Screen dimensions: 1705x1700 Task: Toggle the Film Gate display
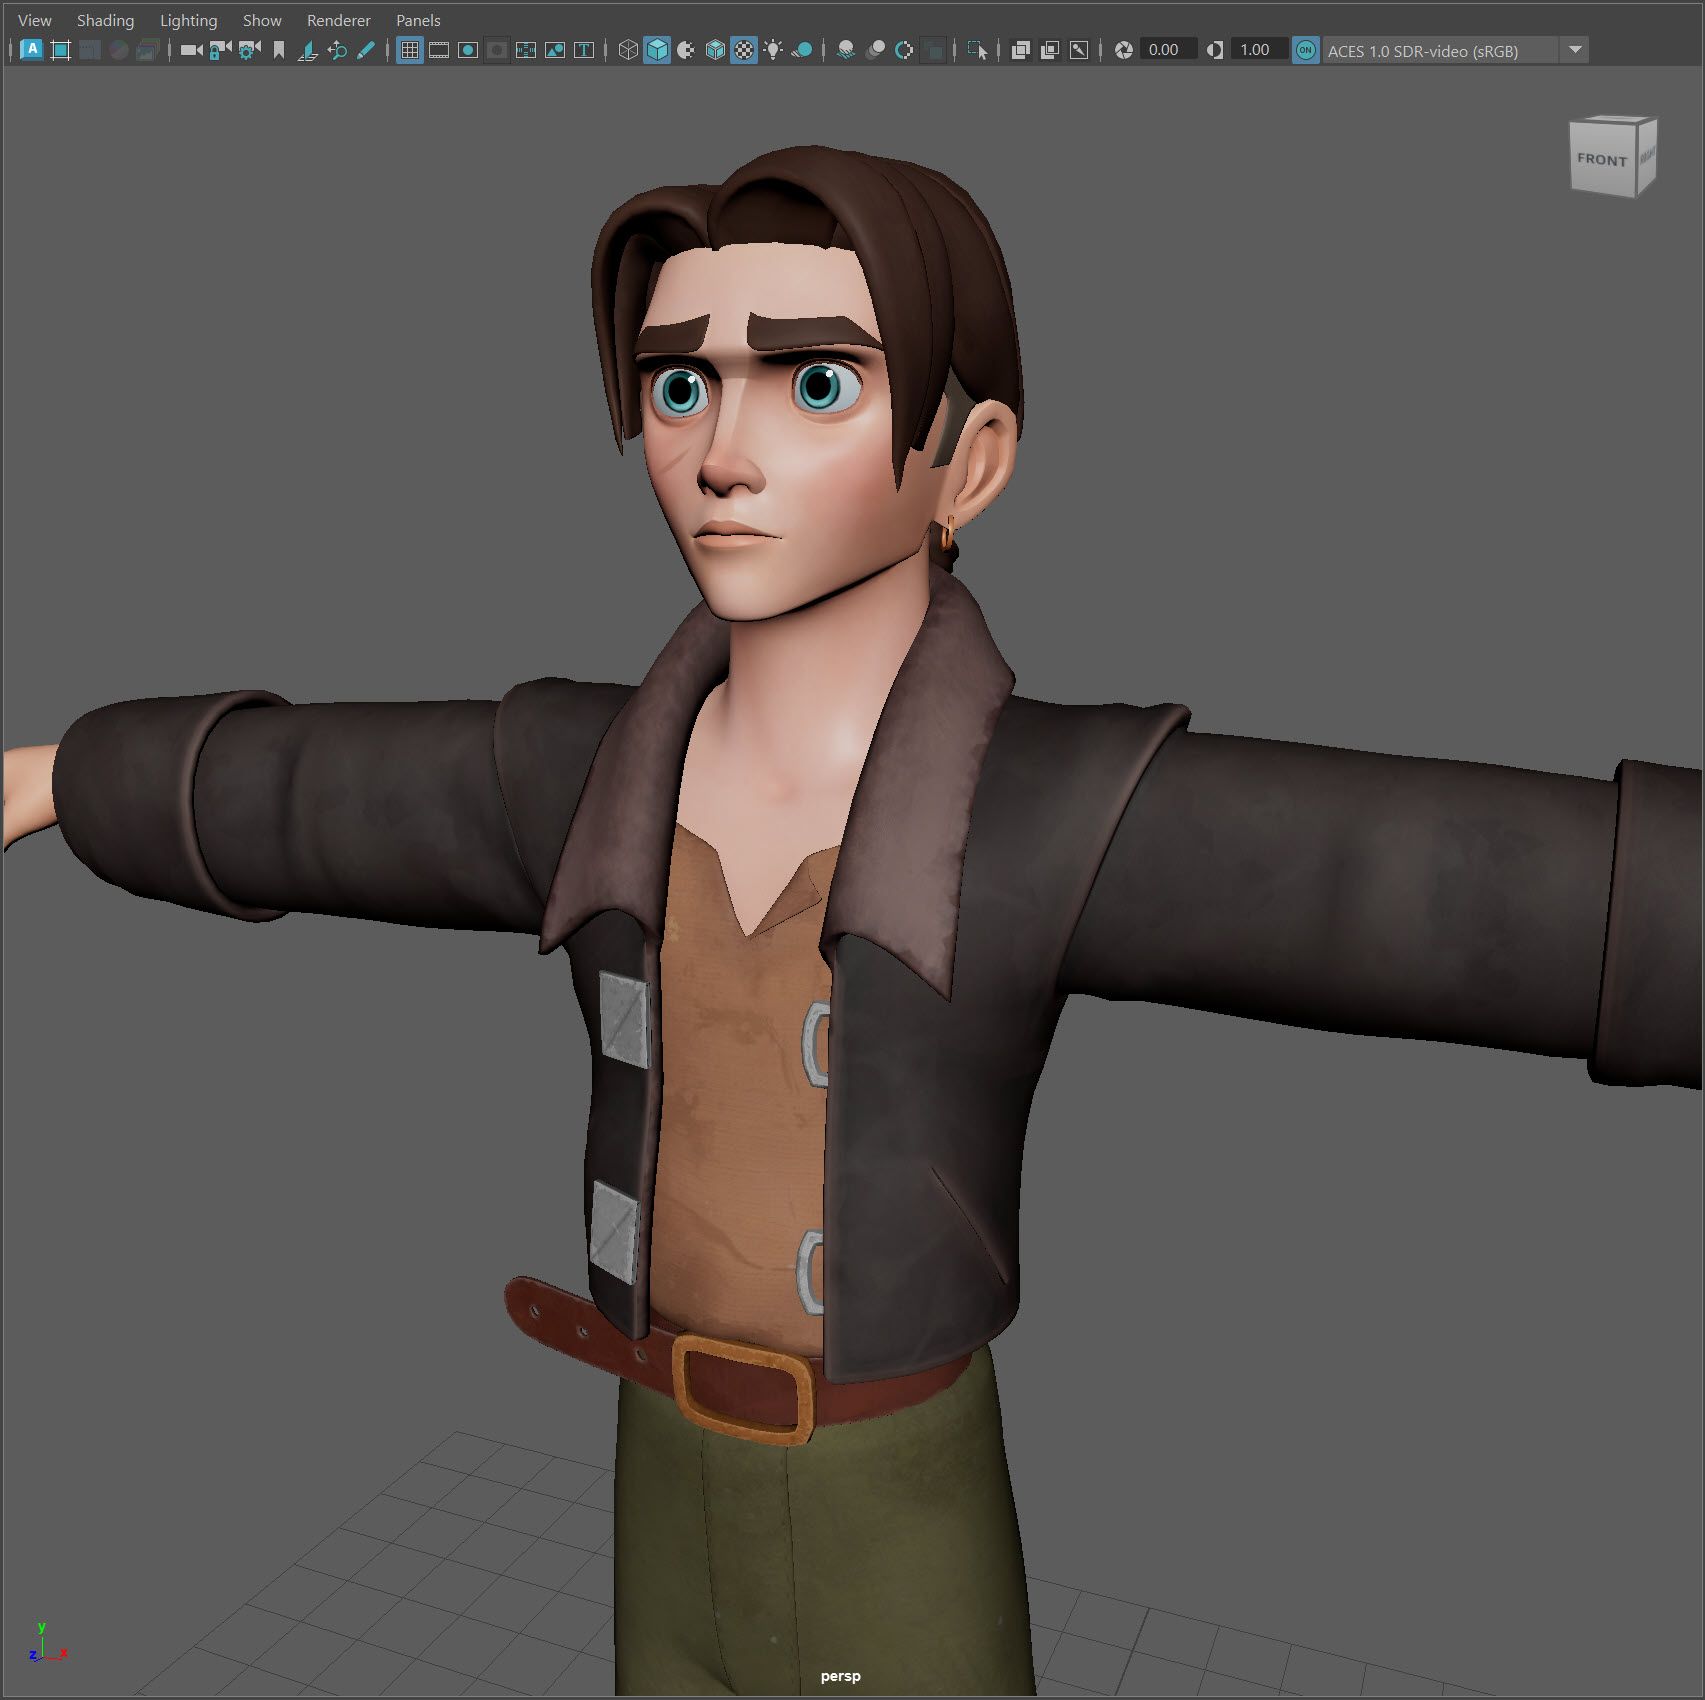tap(439, 49)
